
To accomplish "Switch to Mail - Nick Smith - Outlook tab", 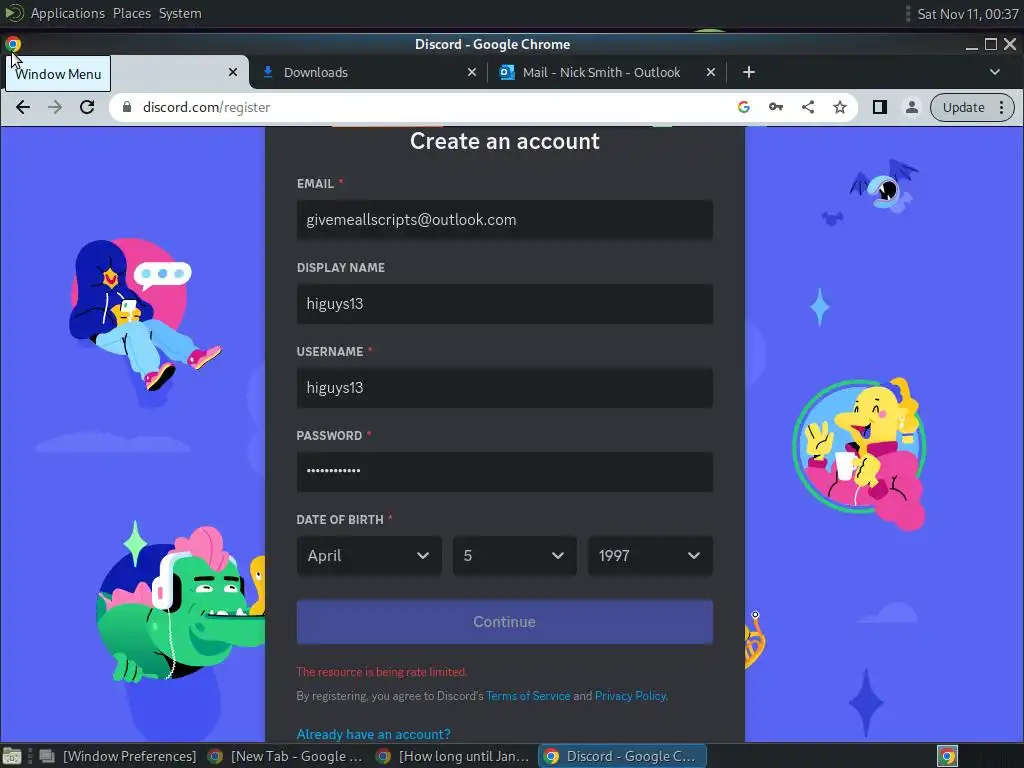I will pos(606,72).
